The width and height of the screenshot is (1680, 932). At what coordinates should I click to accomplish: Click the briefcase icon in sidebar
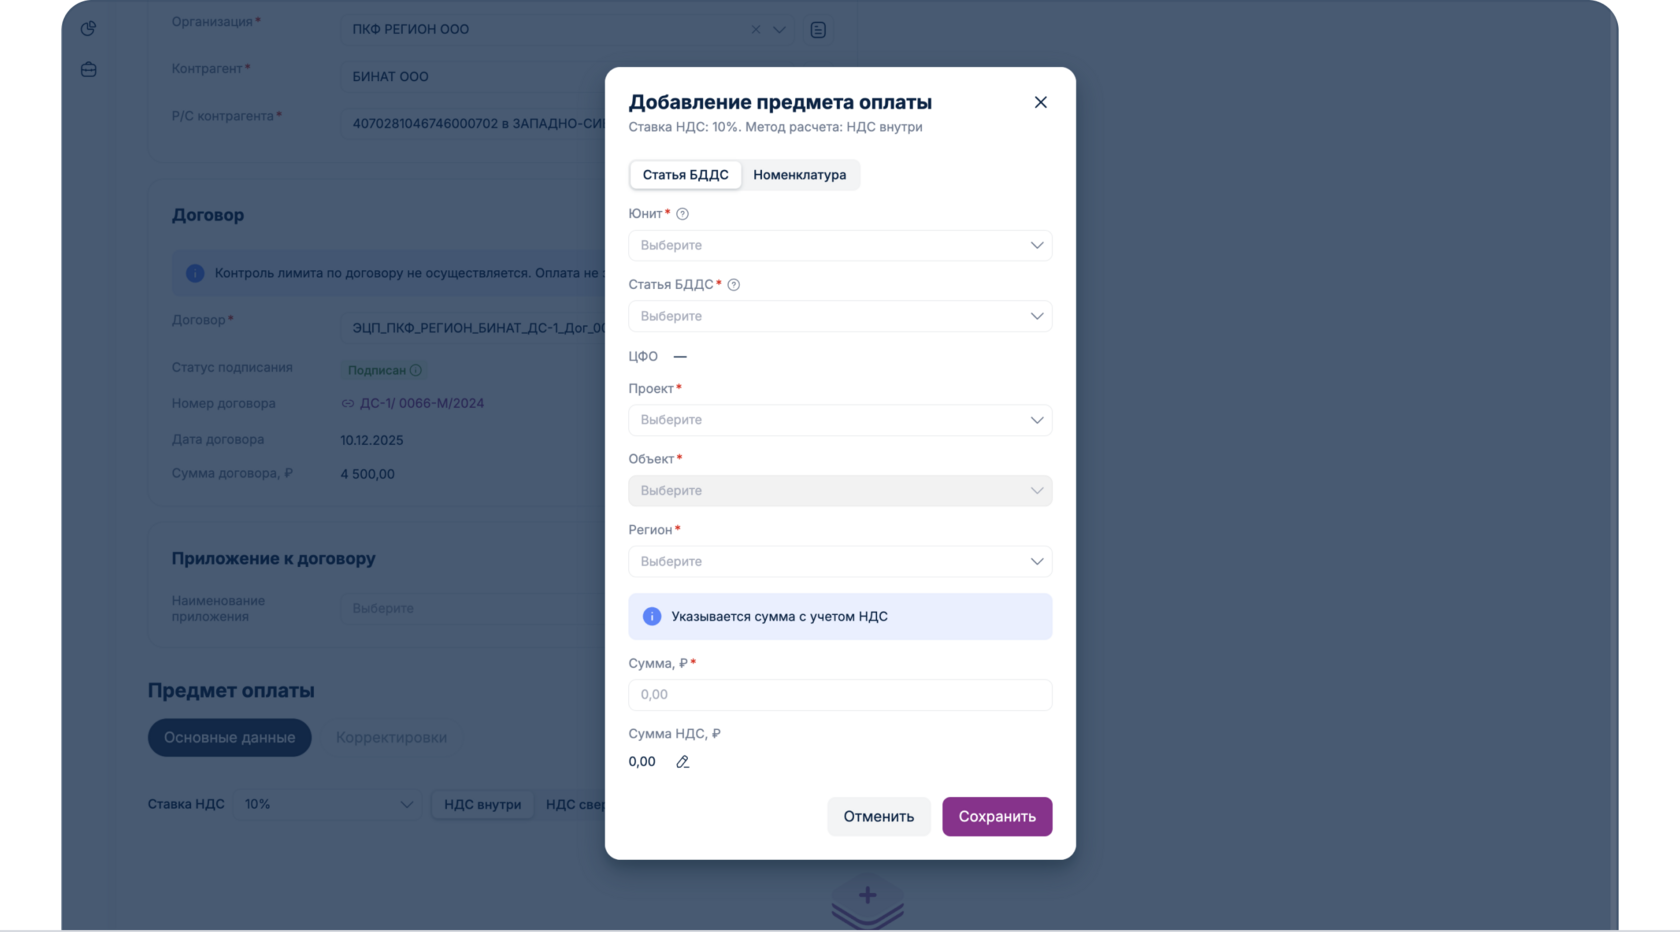coord(89,70)
